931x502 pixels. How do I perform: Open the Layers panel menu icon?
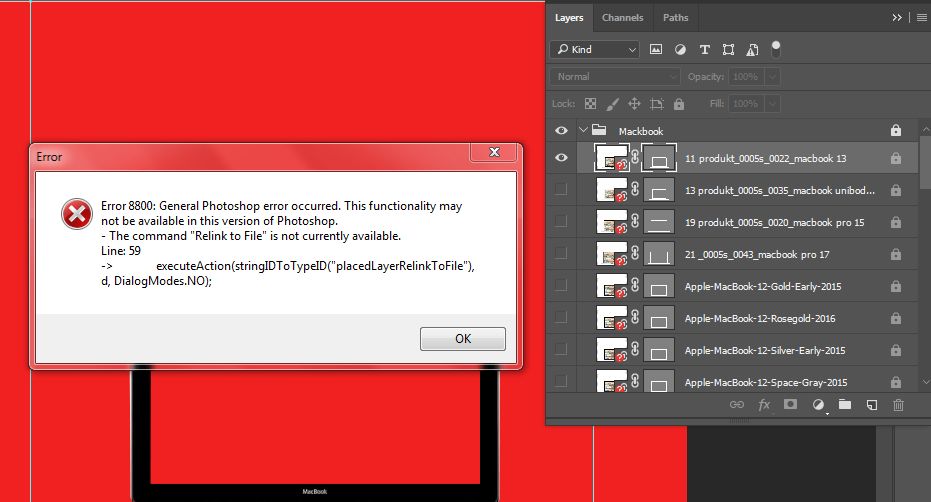point(922,18)
